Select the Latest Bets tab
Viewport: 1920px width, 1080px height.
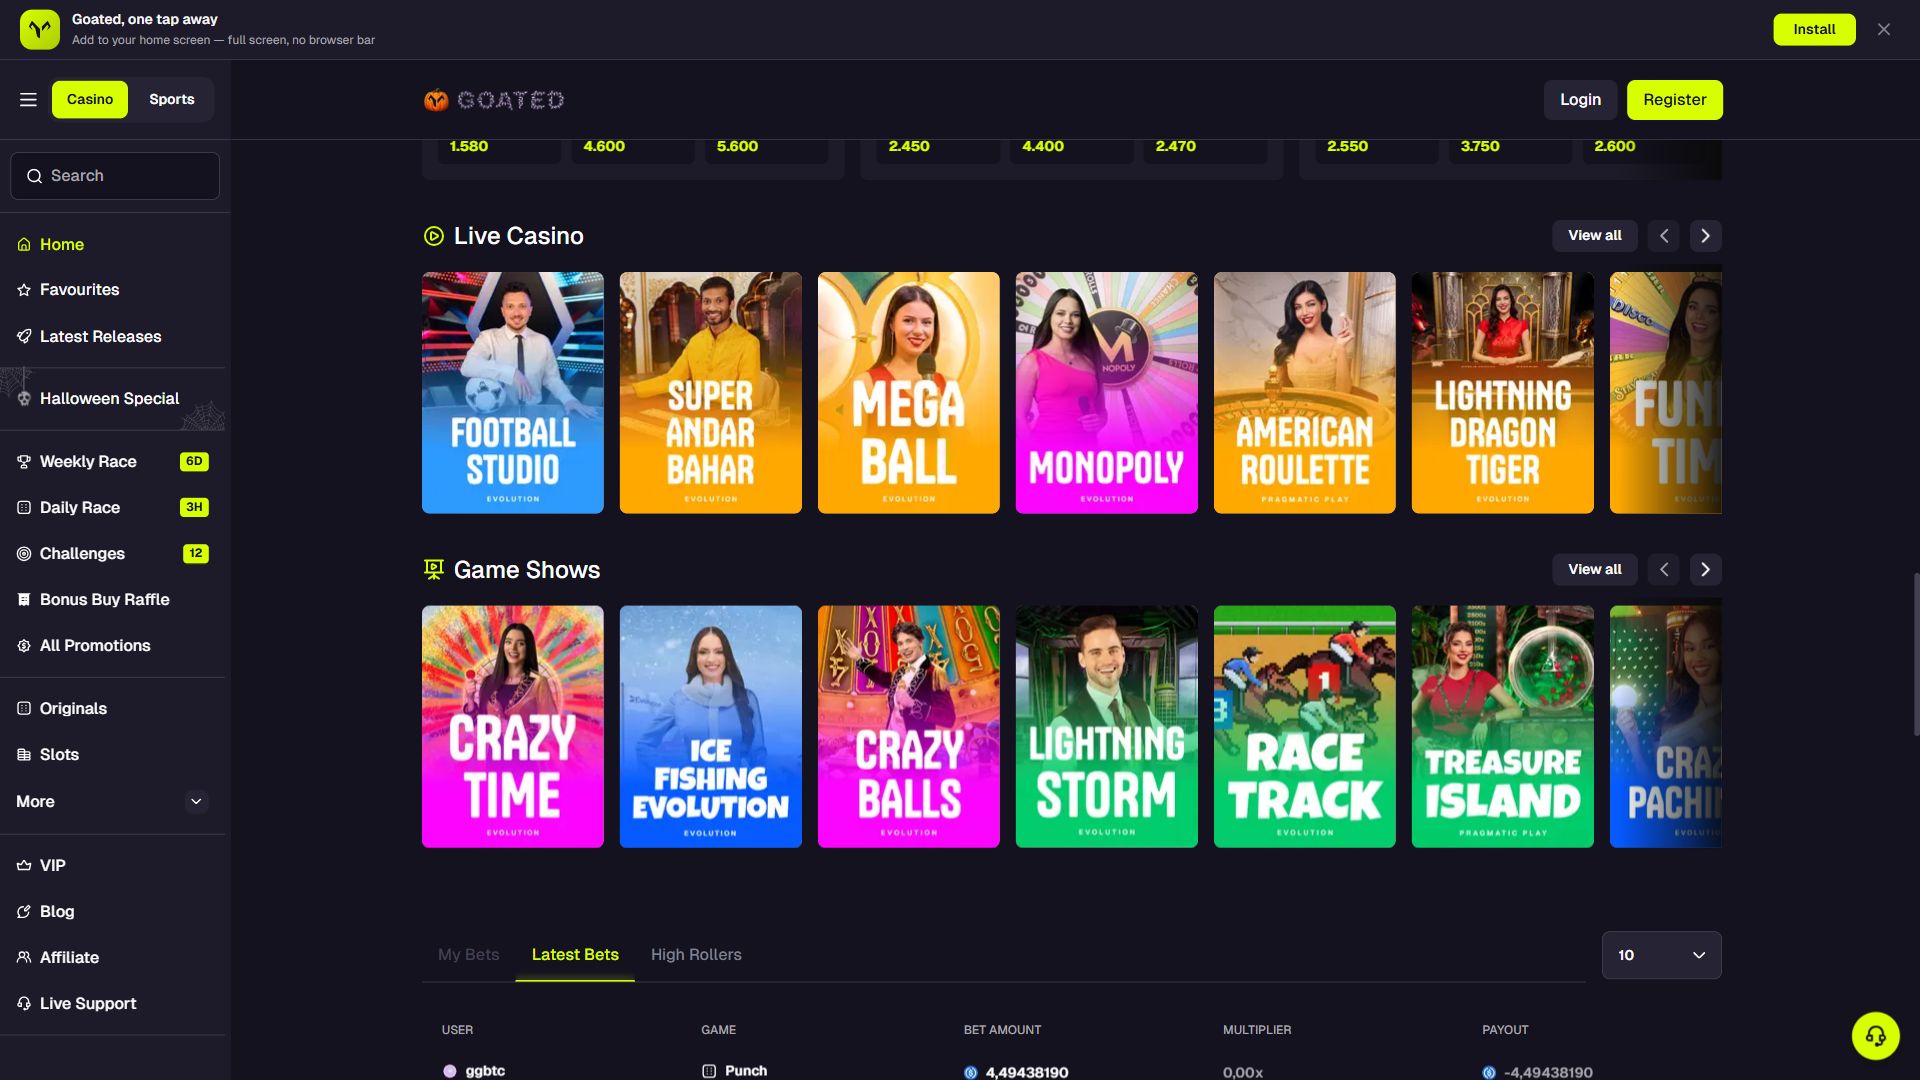point(575,955)
